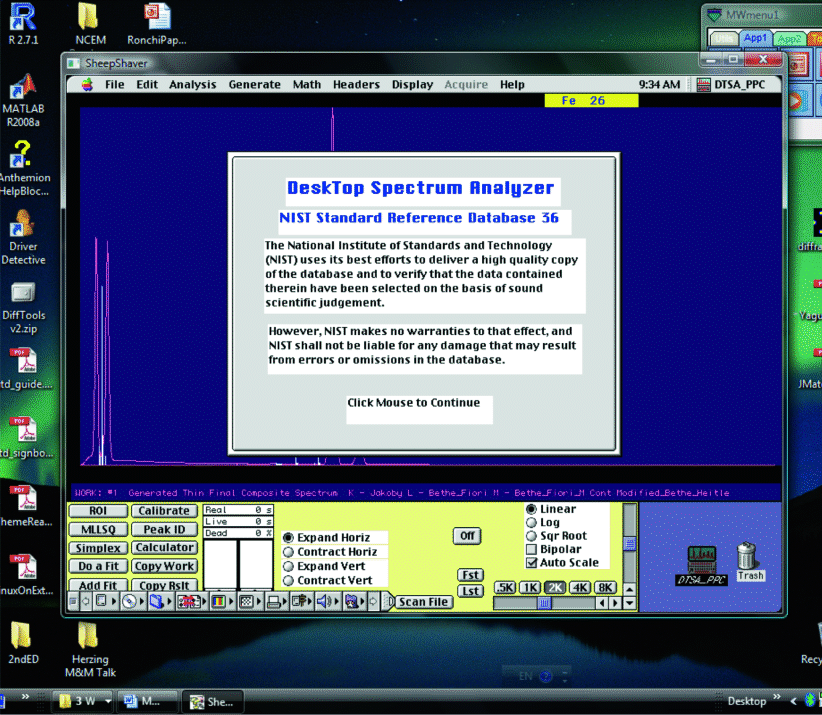Select the MATLAB R2008a desktop shortcut
Screen dimensions: 822x715
point(23,101)
